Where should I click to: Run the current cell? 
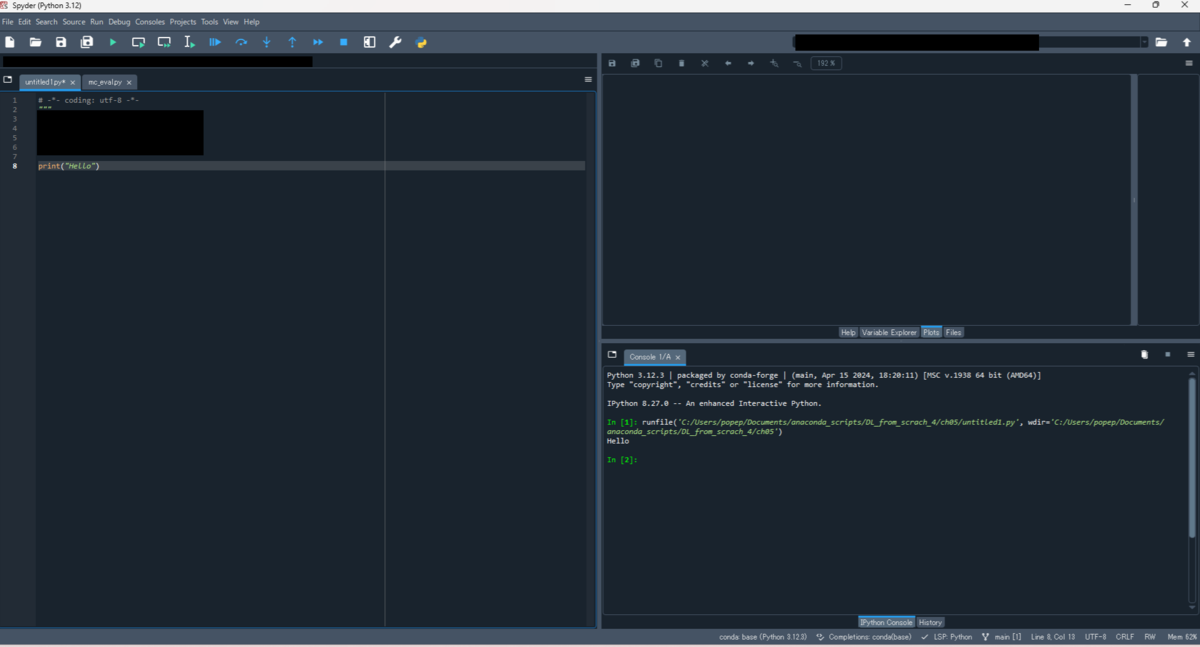(x=138, y=42)
